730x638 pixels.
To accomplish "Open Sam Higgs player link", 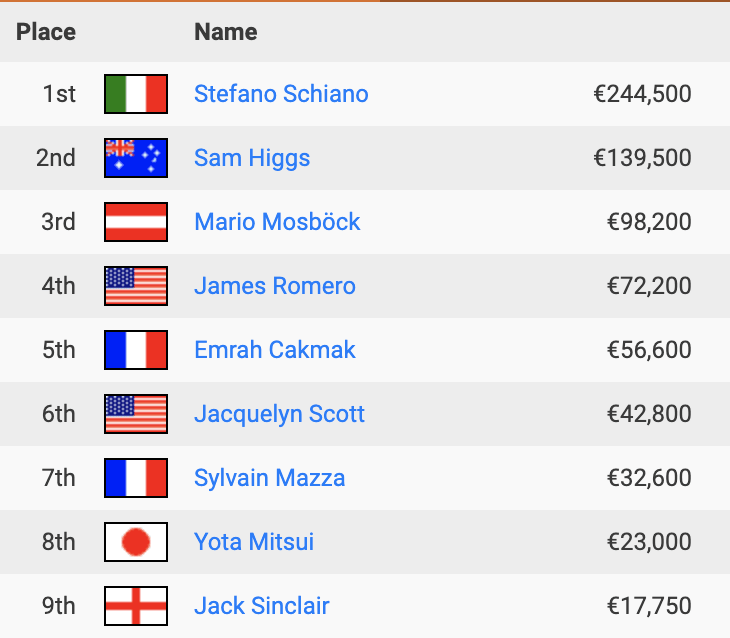I will click(x=252, y=158).
